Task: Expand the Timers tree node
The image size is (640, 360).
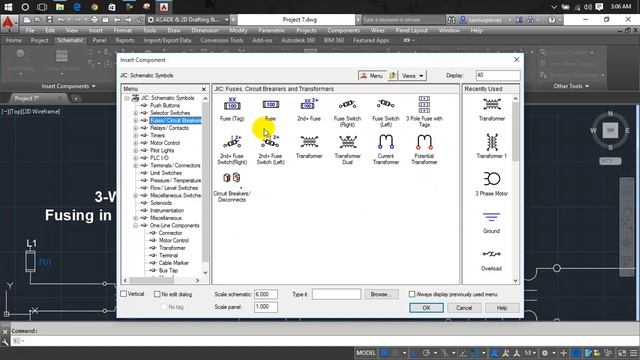Action: click(136, 135)
